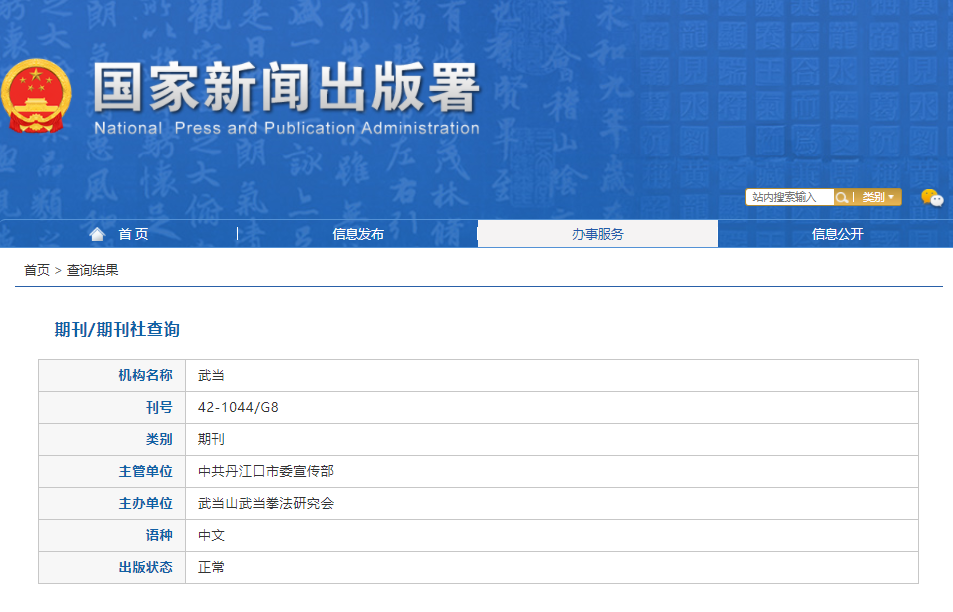Click the 武当山武当拳法研究会 sponsor cell
Viewport: 953px width, 612px height.
tap(266, 503)
